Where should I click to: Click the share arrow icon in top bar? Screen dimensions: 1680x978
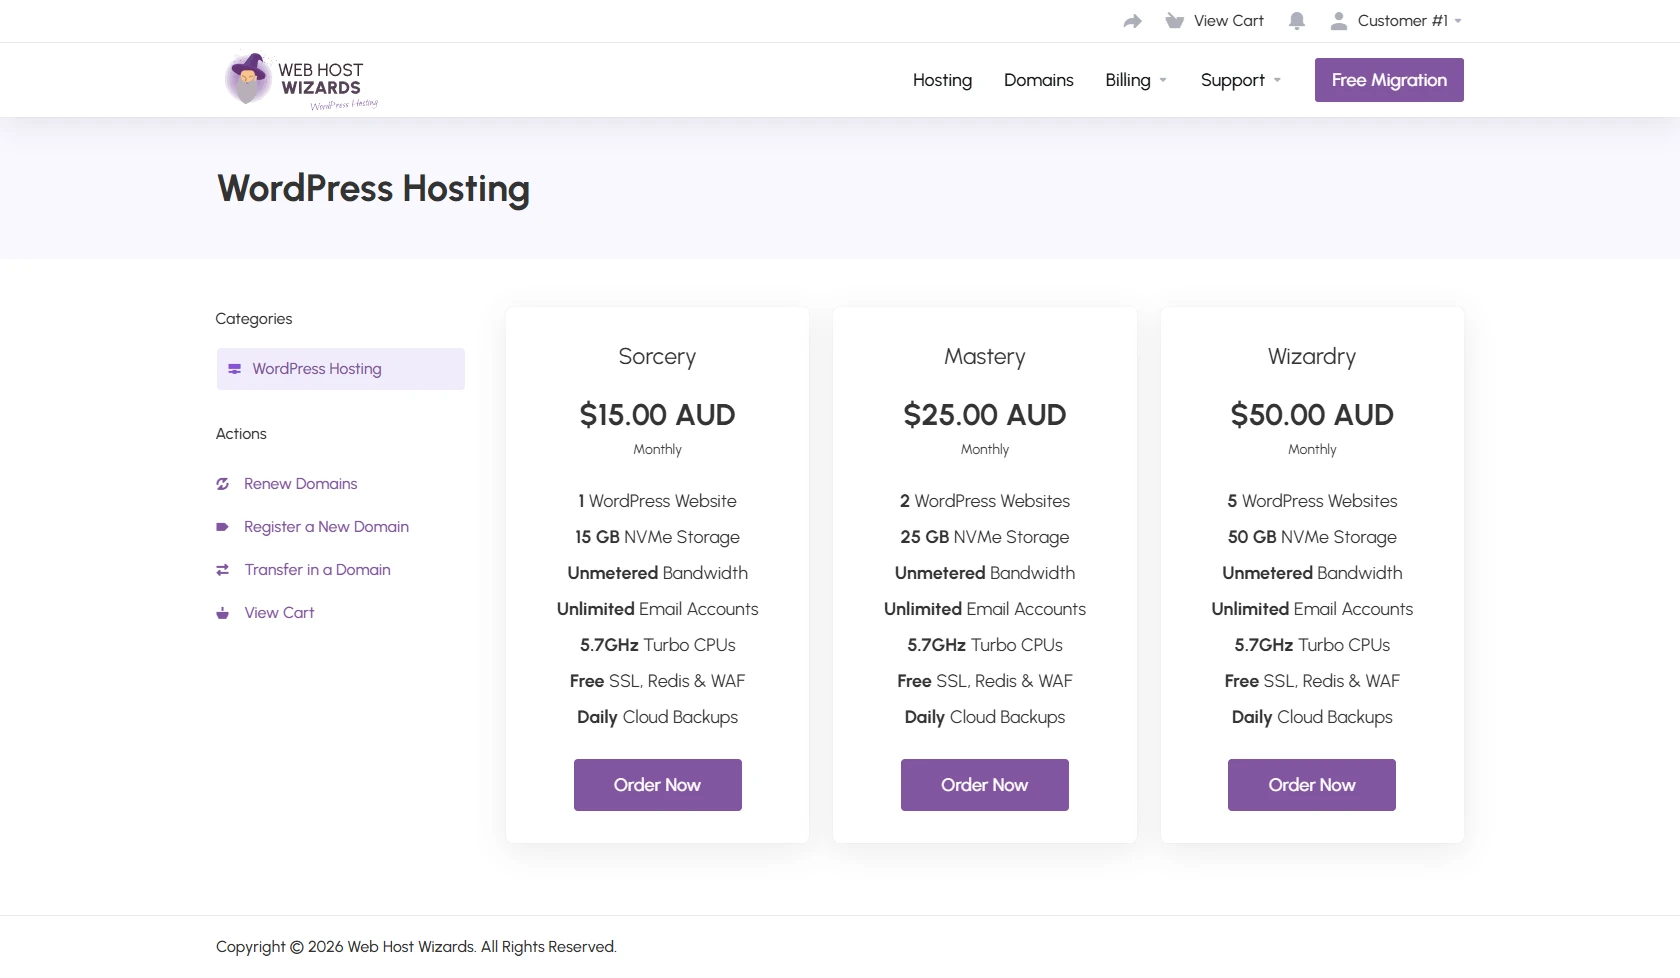(1132, 21)
